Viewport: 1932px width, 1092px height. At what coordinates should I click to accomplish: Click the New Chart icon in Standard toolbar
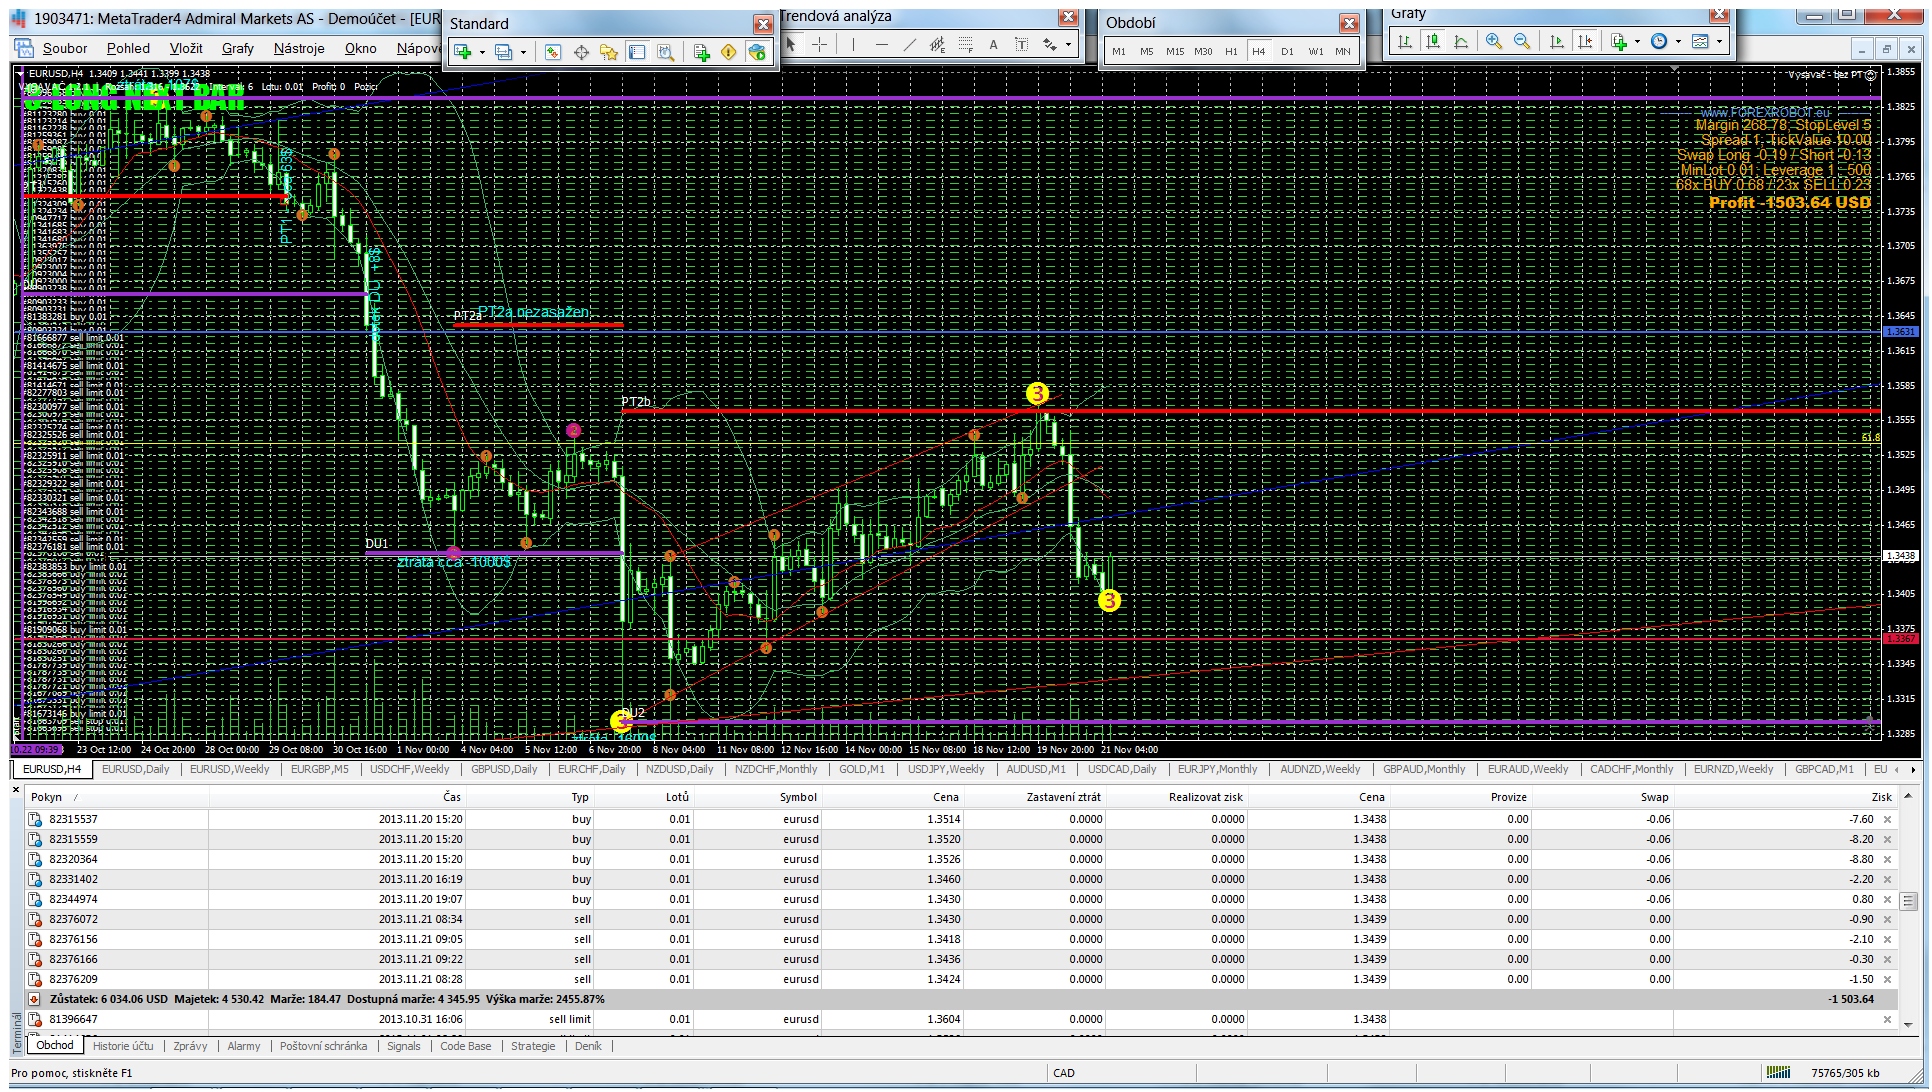pos(463,52)
